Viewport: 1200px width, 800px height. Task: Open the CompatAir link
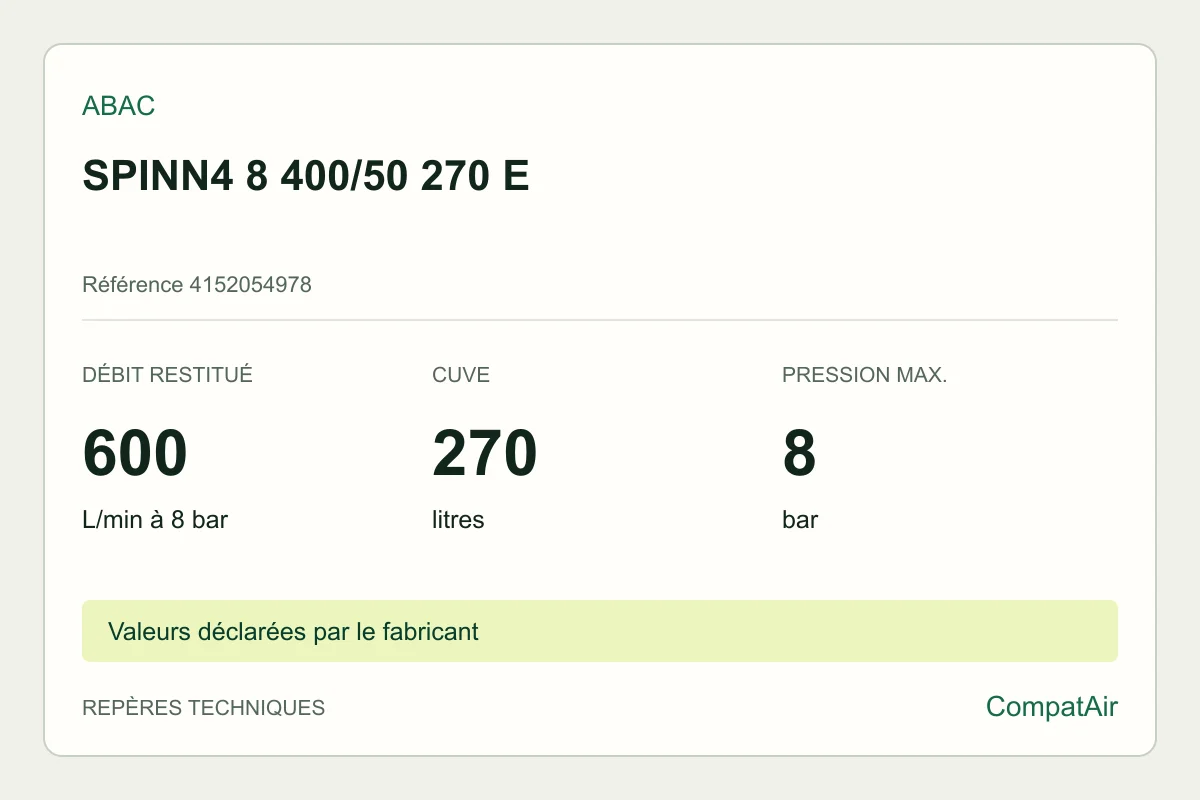click(1052, 707)
